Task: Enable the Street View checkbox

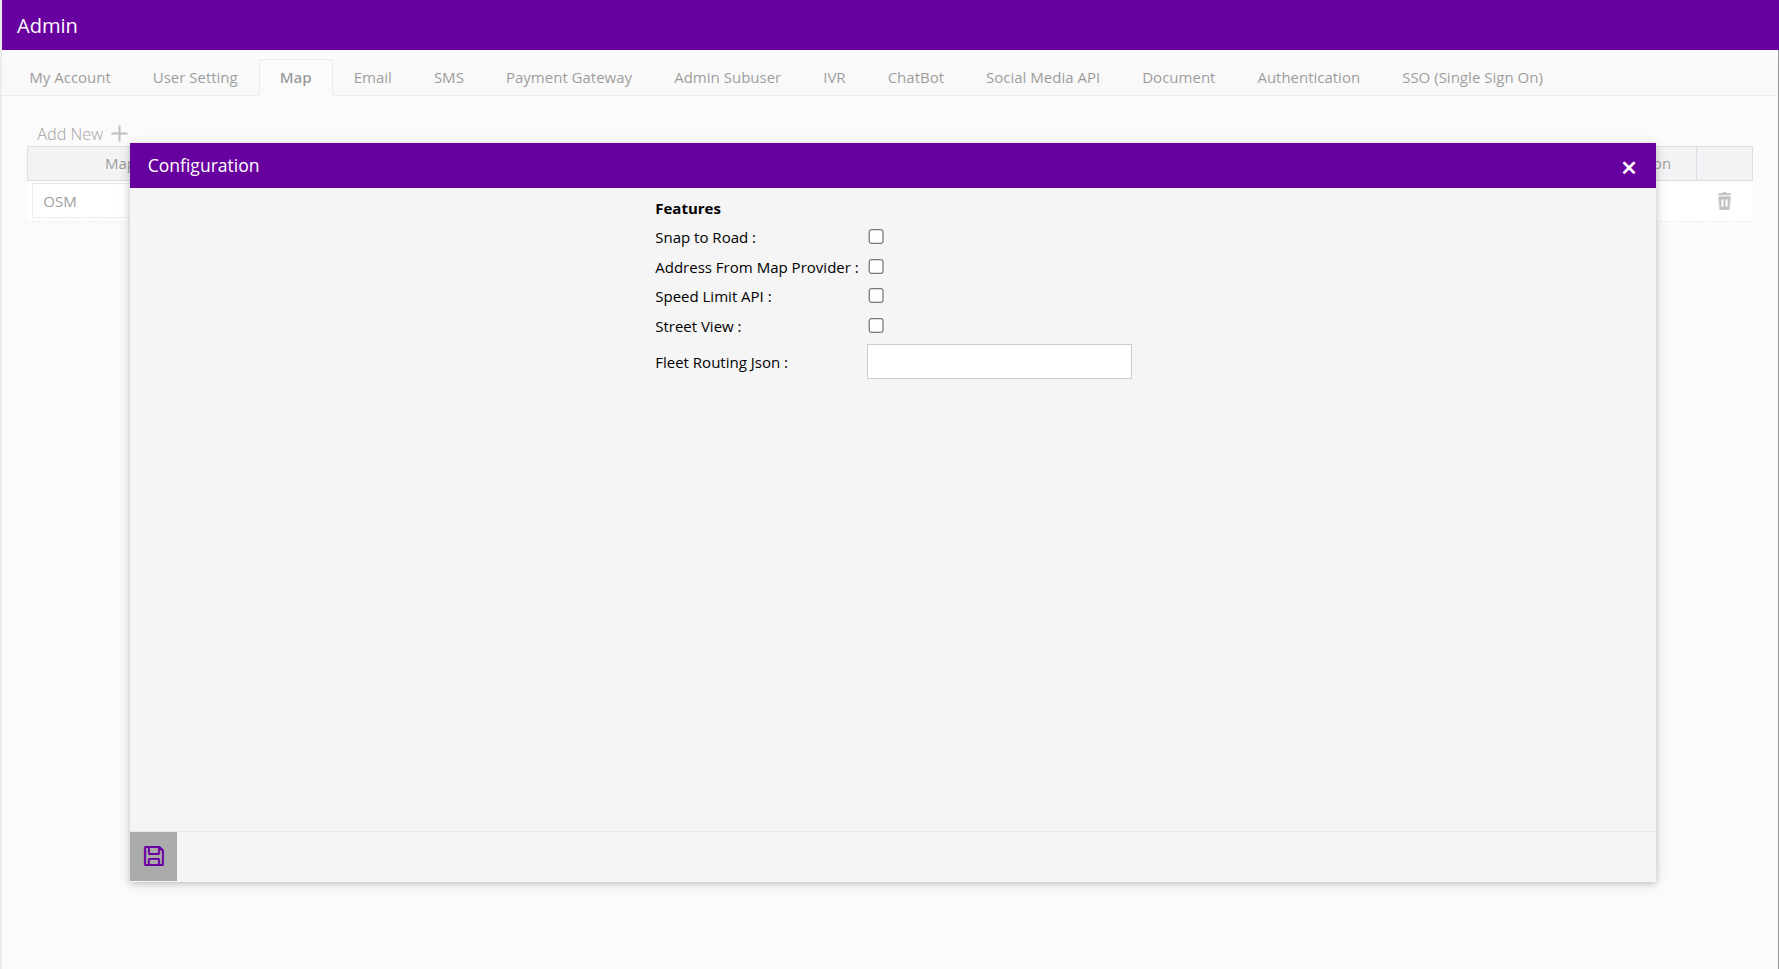Action: pos(876,326)
